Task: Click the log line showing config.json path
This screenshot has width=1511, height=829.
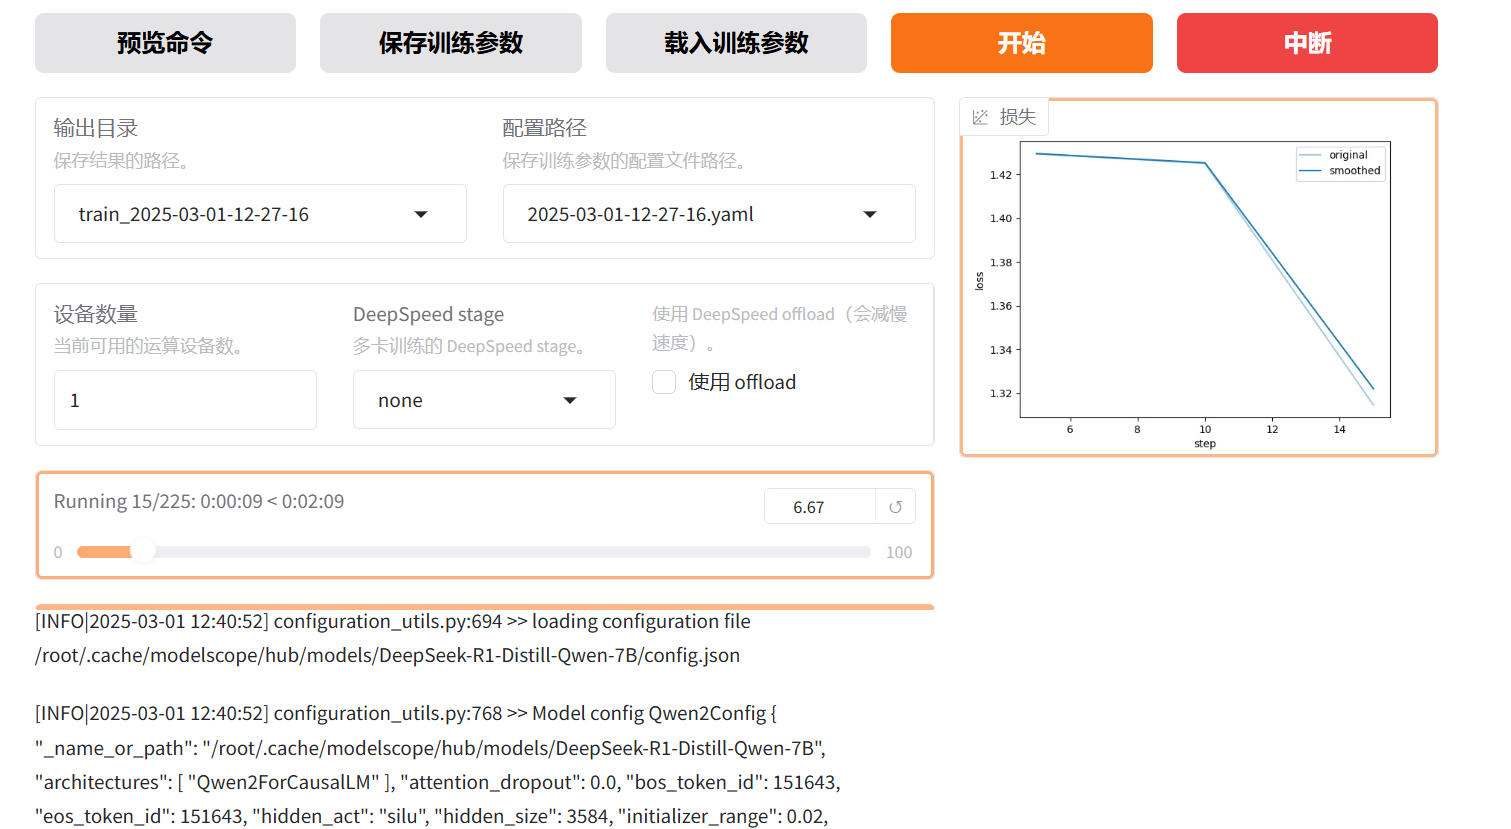Action: tap(387, 655)
